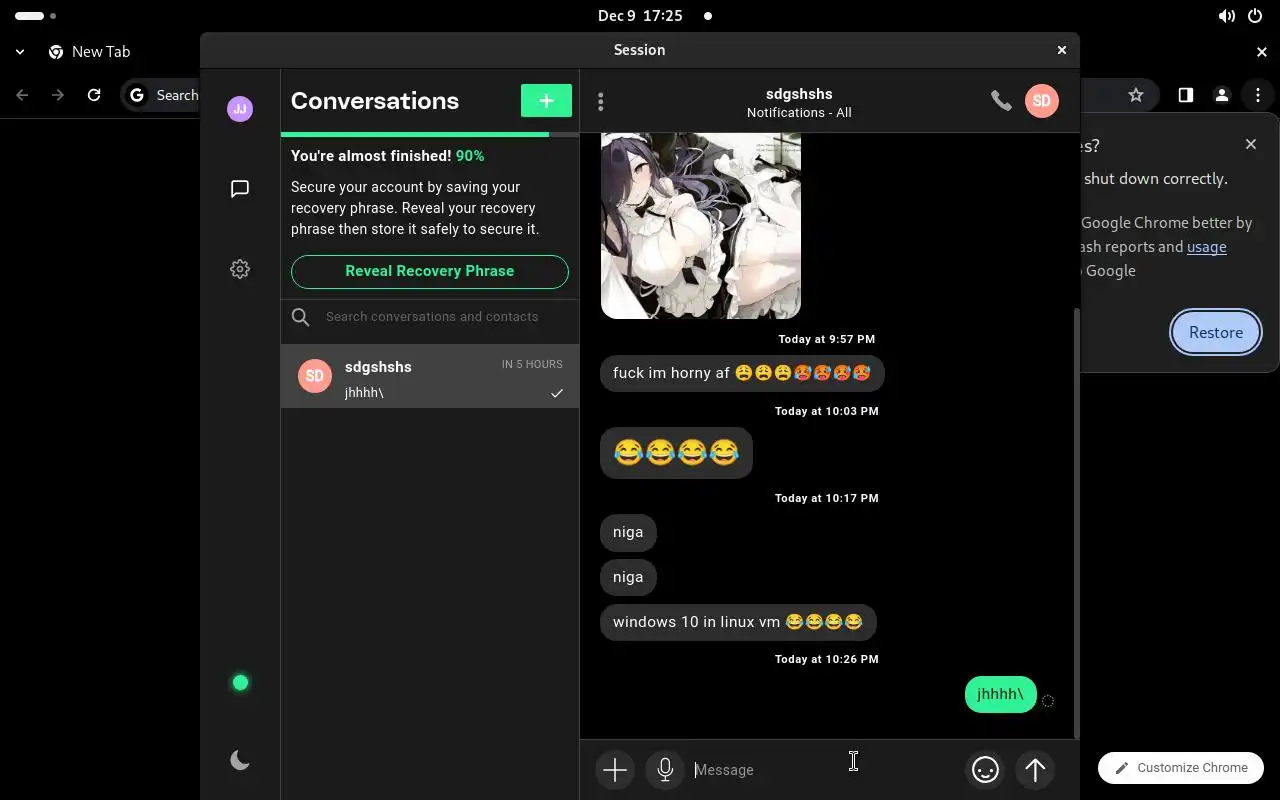Bookmark page with Chrome star icon
1280x800 pixels.
click(x=1136, y=95)
